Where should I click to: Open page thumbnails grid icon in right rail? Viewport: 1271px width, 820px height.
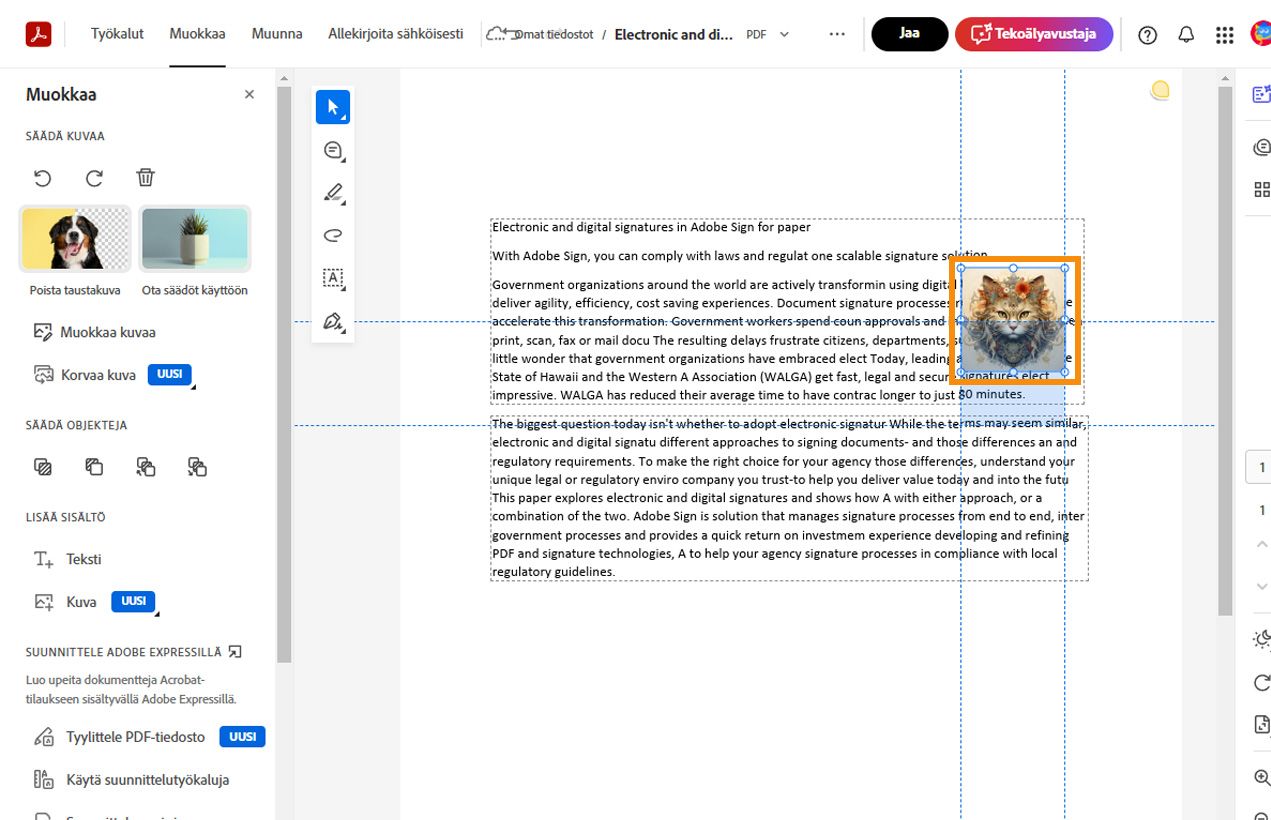(1261, 190)
